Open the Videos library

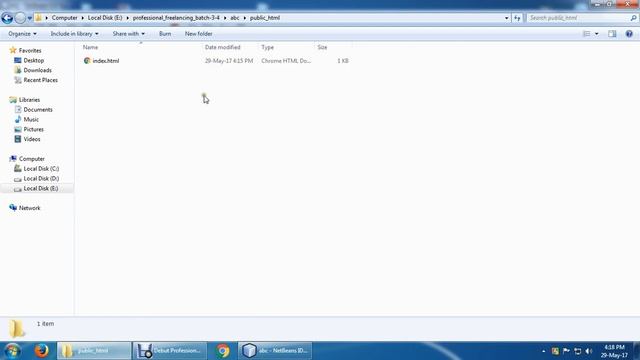click(x=32, y=139)
